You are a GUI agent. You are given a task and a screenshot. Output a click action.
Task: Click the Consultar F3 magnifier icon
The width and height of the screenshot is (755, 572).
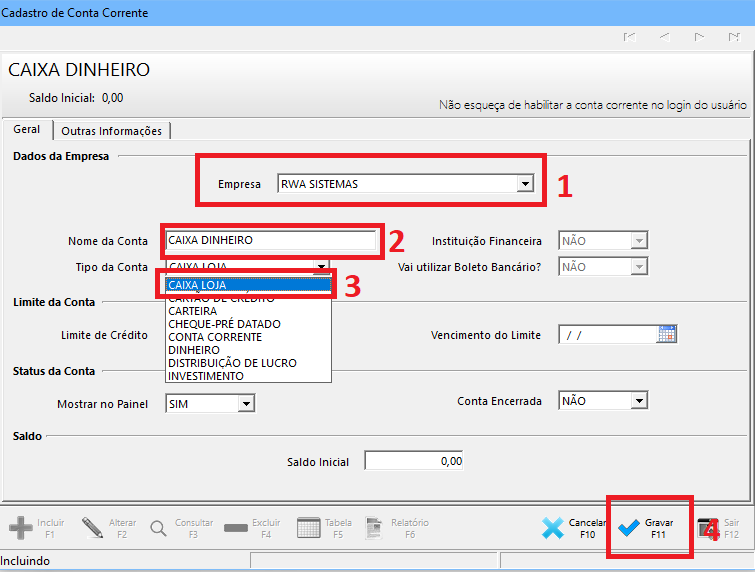click(158, 528)
